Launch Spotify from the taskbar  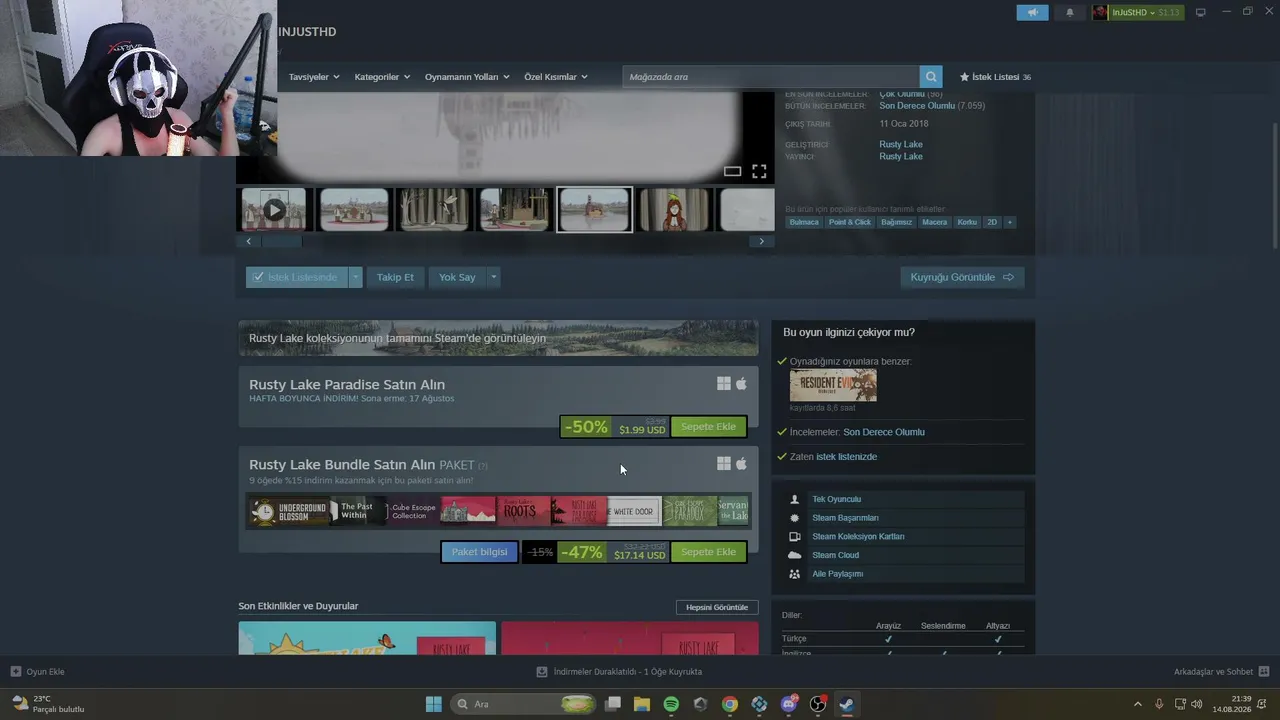(x=671, y=704)
